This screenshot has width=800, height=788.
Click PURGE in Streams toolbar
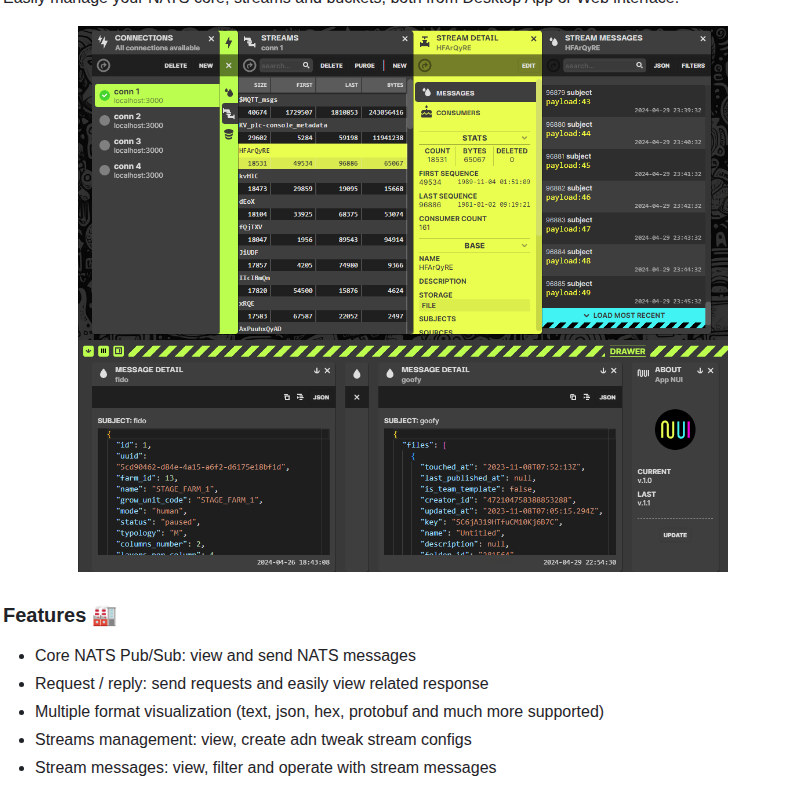tap(364, 65)
